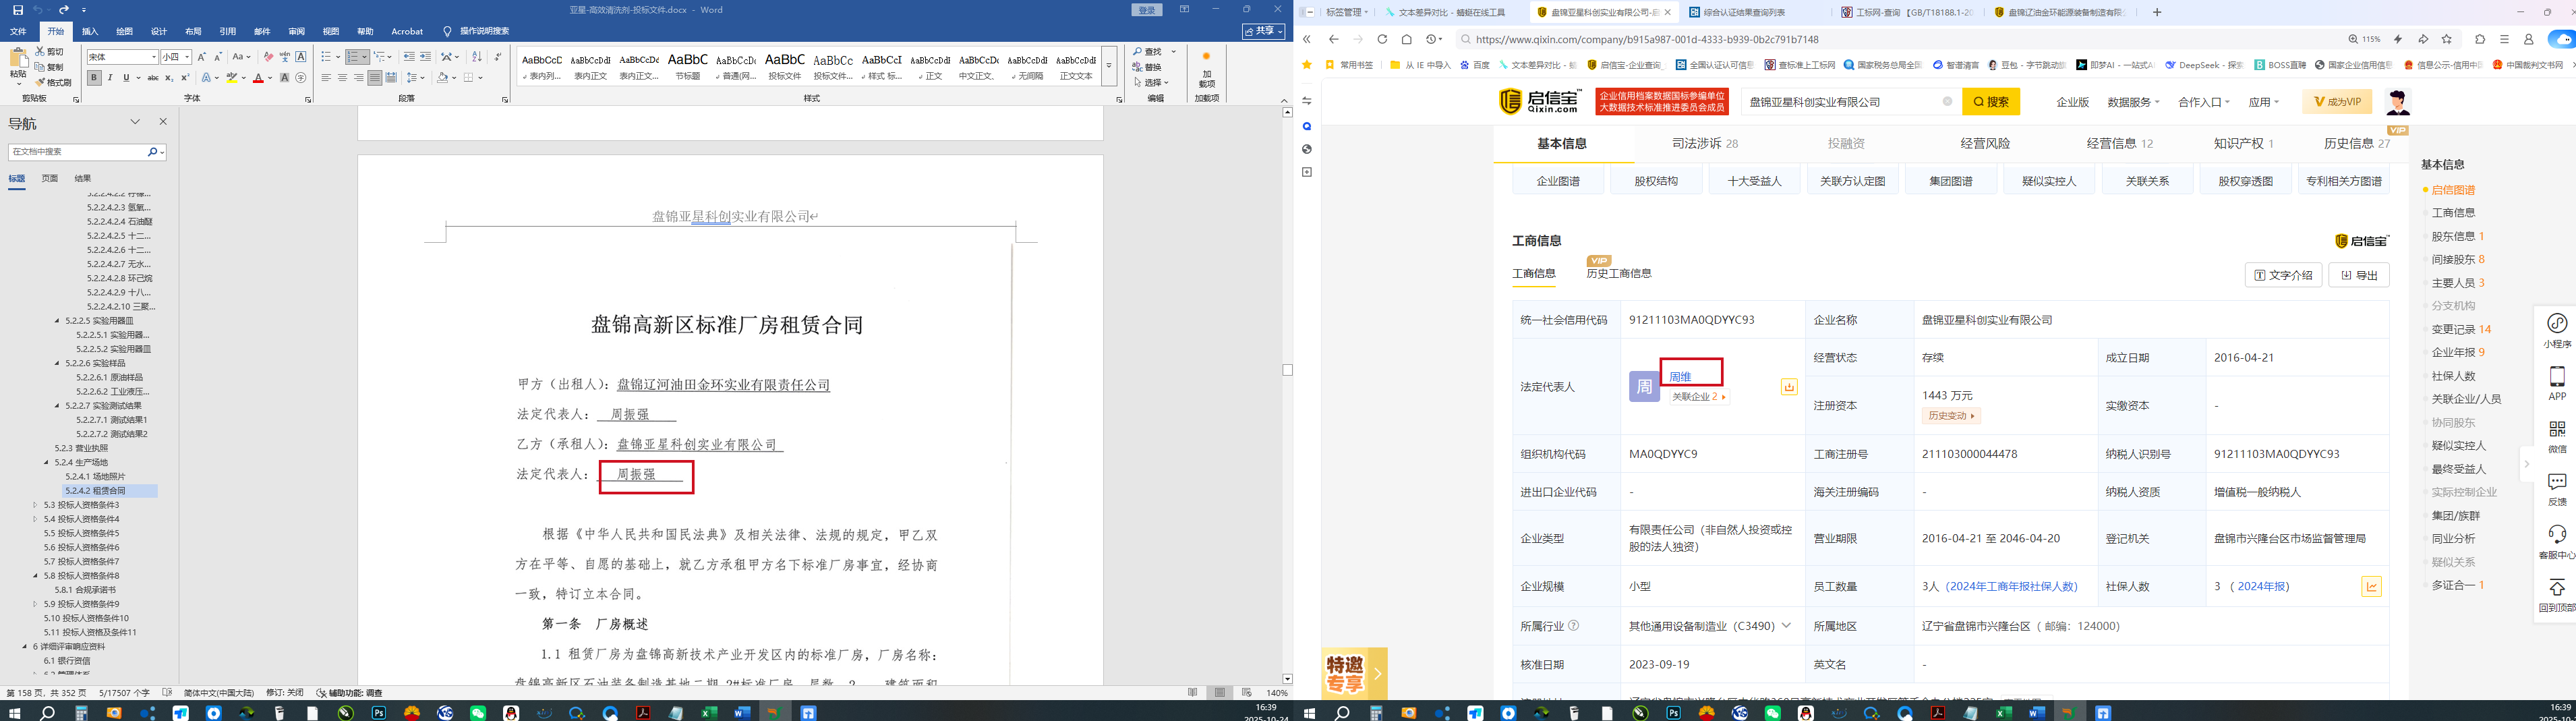Open WeChat from the left taskbar
This screenshot has height=721, width=2576.
(478, 713)
